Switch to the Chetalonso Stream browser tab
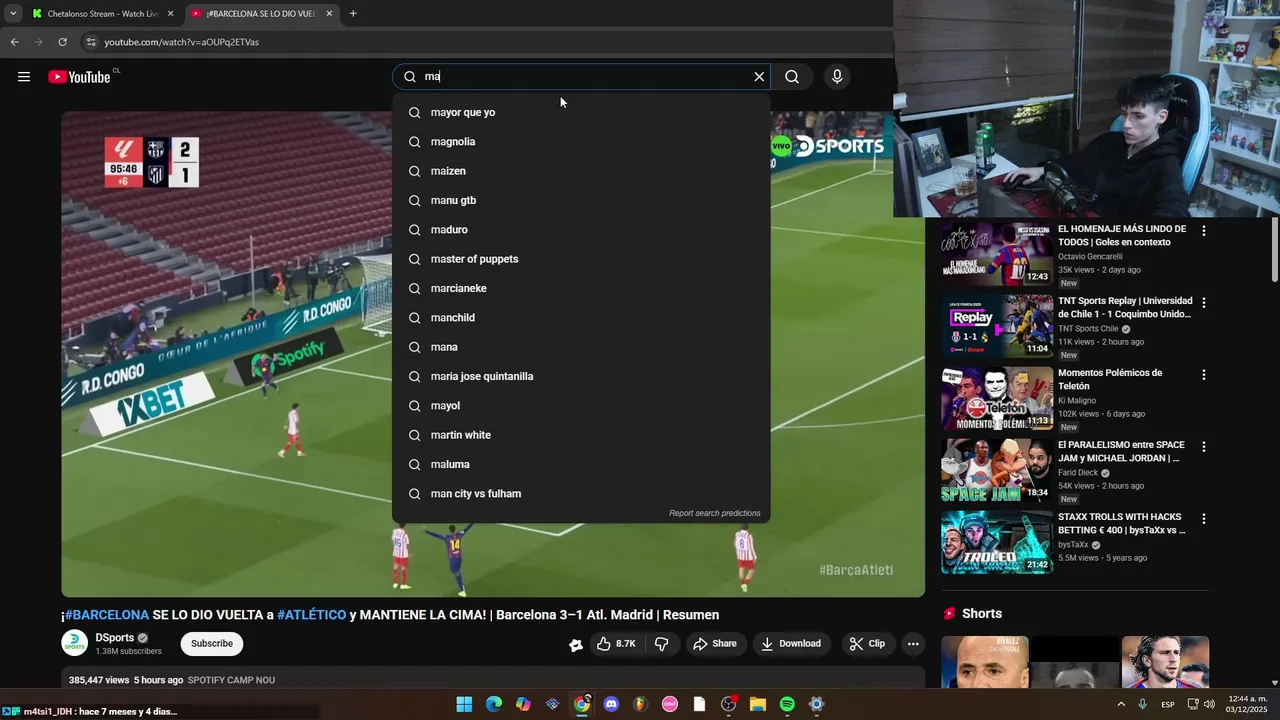 click(103, 14)
